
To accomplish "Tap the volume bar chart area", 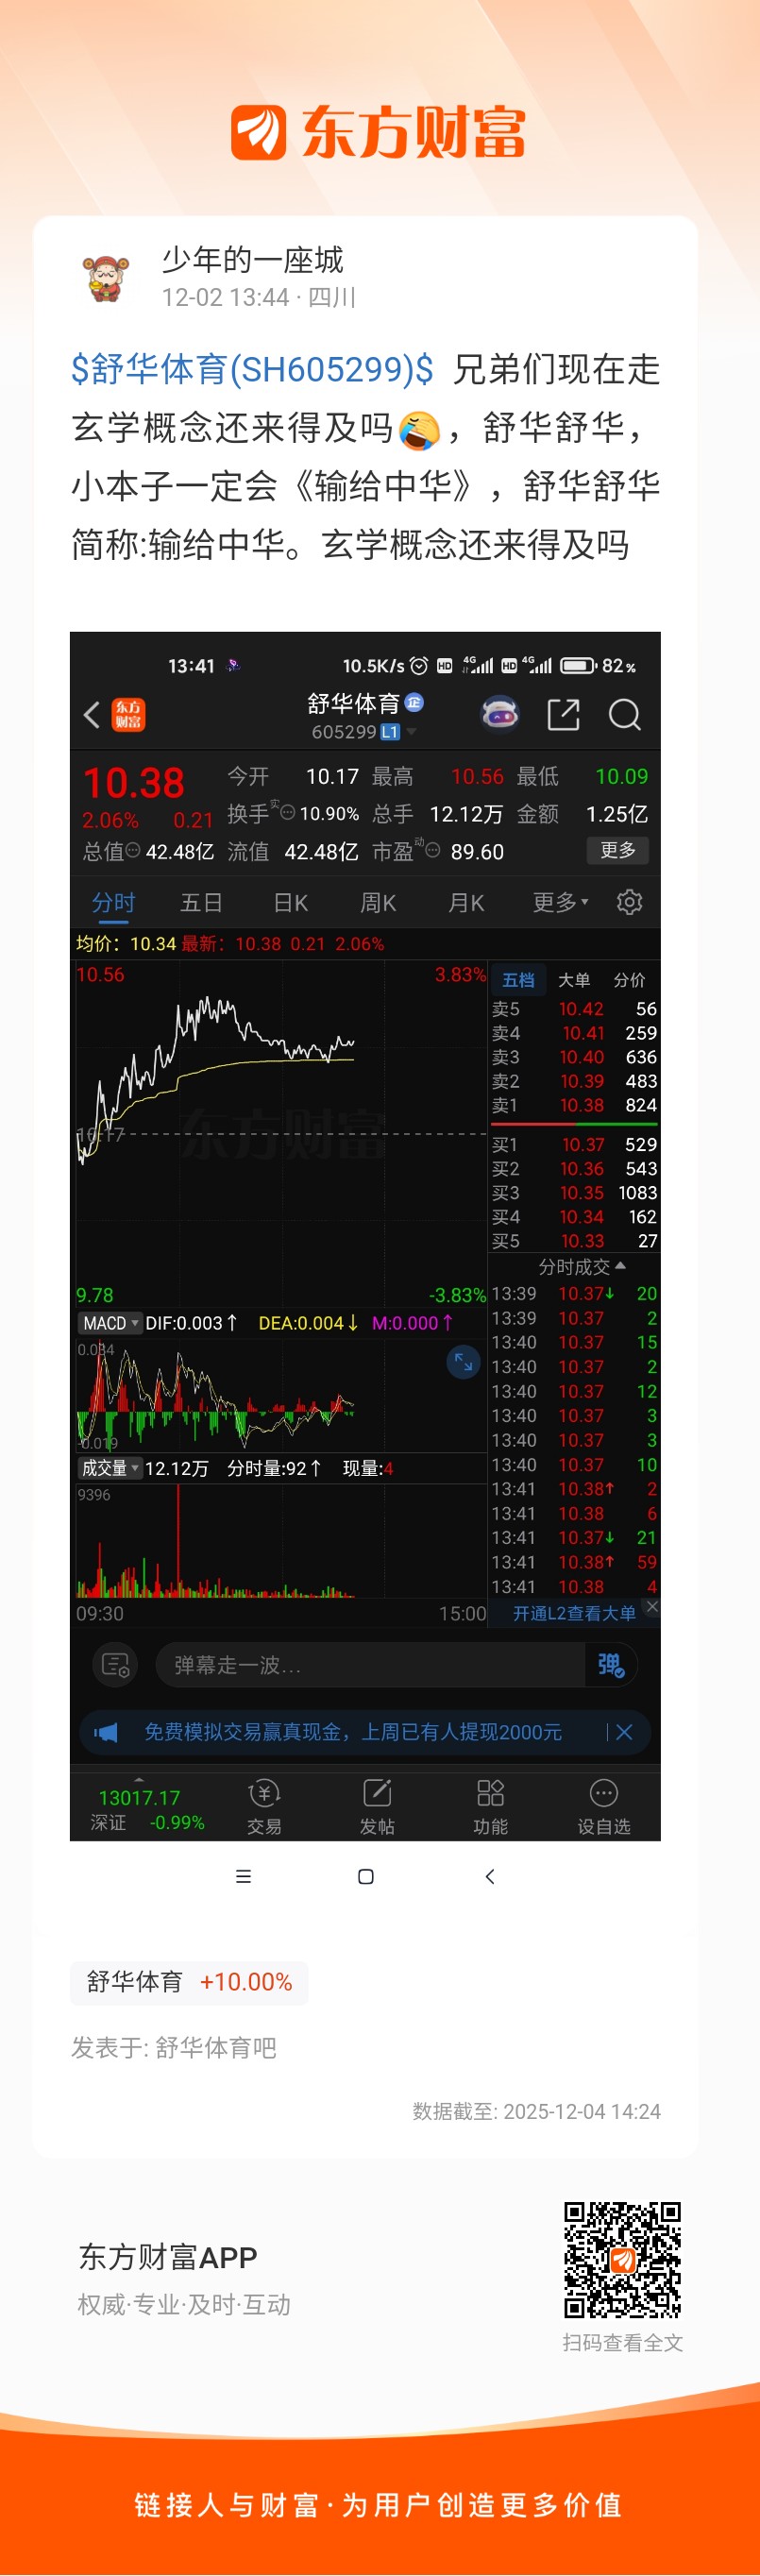I will click(281, 1541).
